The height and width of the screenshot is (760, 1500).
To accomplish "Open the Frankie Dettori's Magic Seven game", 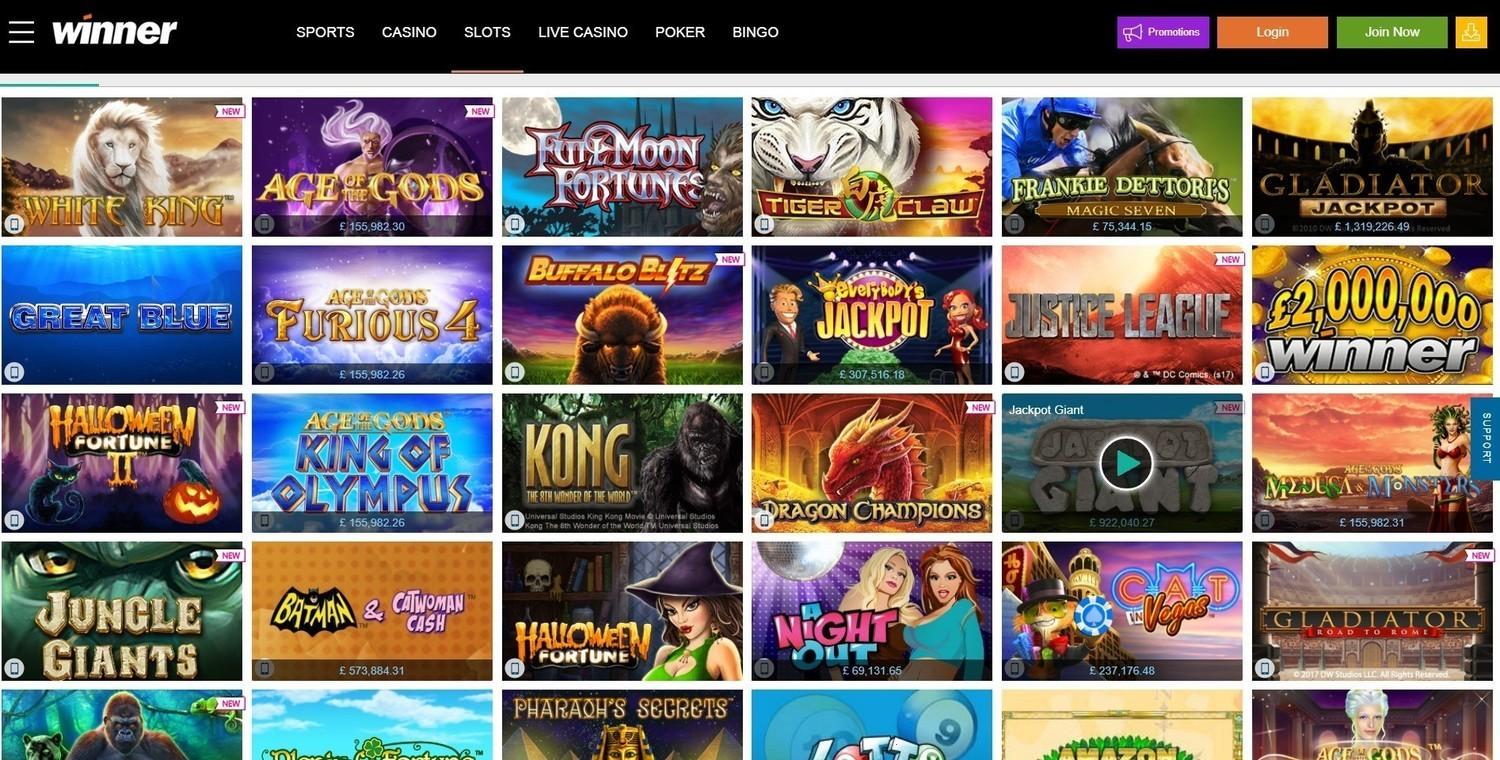I will click(x=1122, y=166).
